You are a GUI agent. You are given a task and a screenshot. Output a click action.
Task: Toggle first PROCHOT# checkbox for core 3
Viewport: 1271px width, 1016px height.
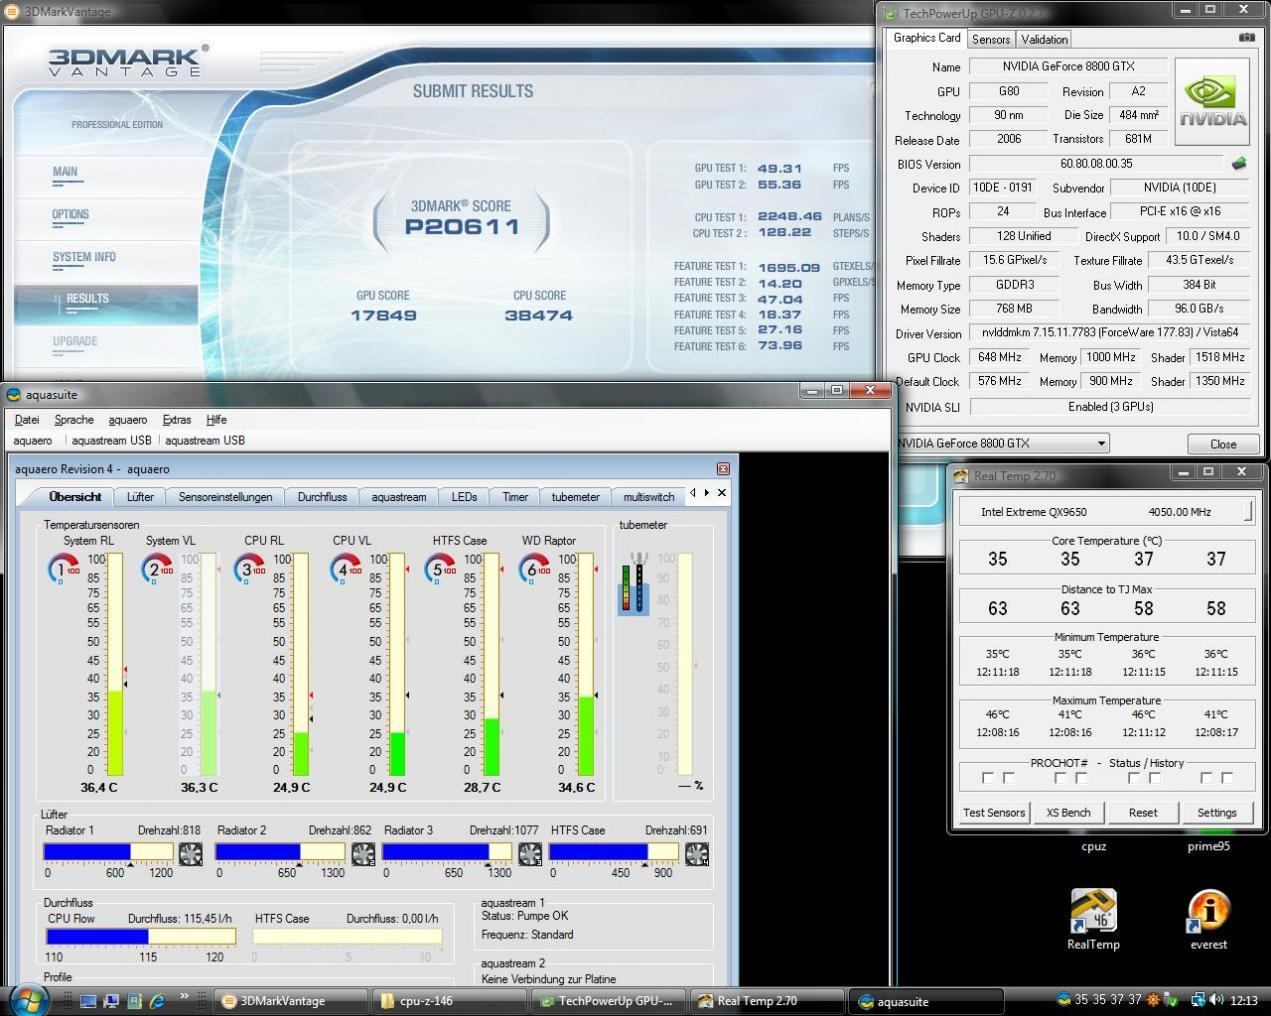1134,778
